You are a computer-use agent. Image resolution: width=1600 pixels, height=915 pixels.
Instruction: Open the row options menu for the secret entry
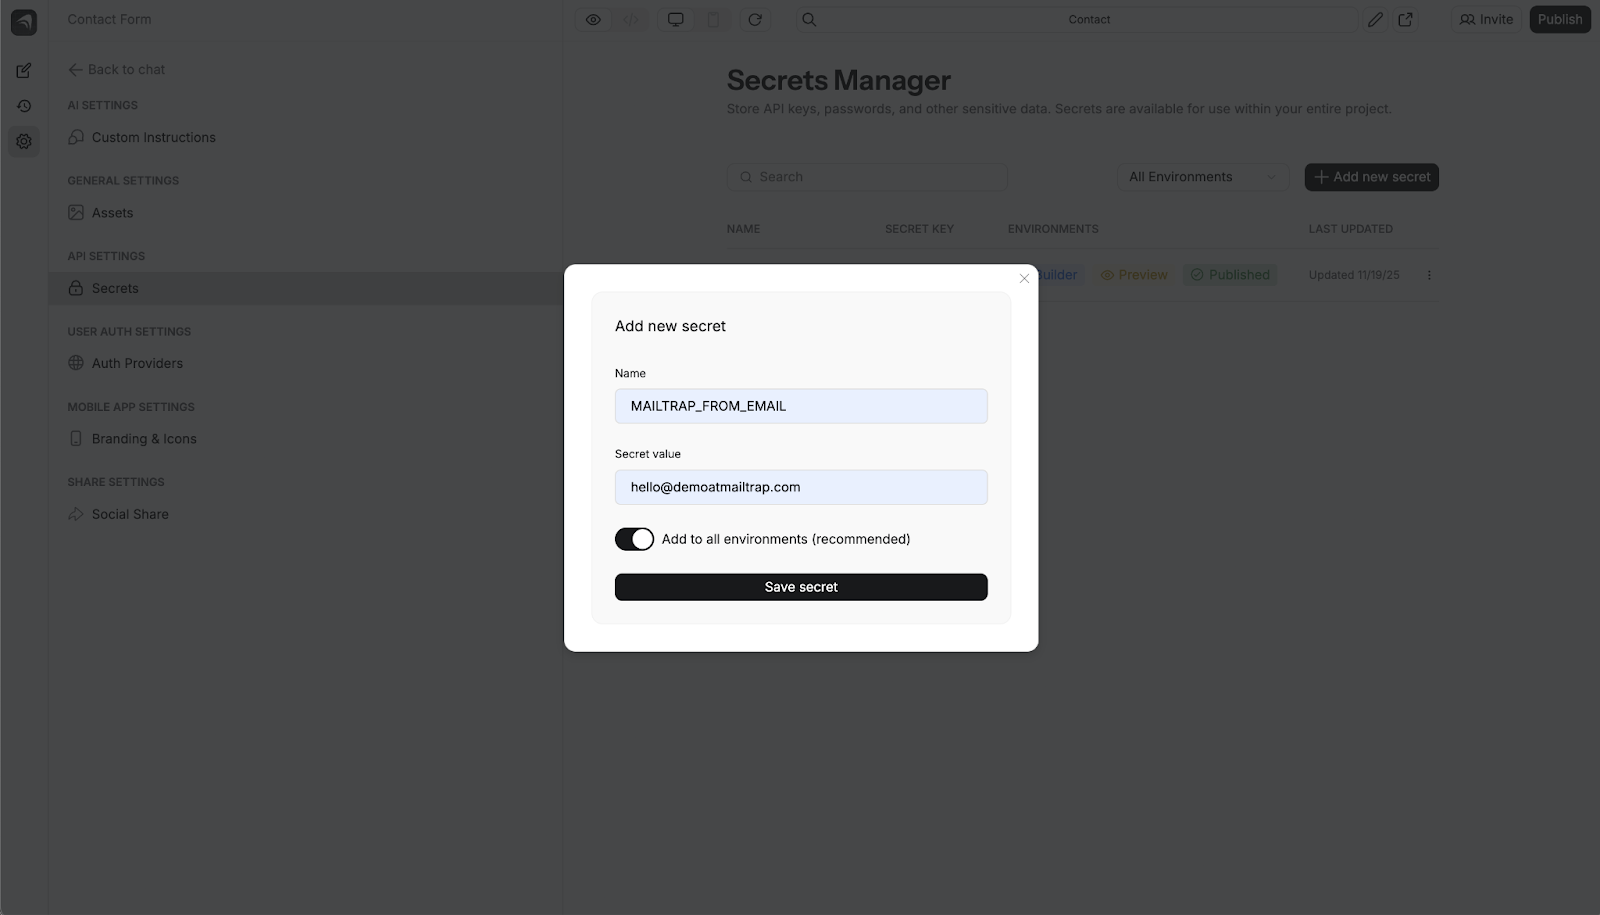(1429, 274)
